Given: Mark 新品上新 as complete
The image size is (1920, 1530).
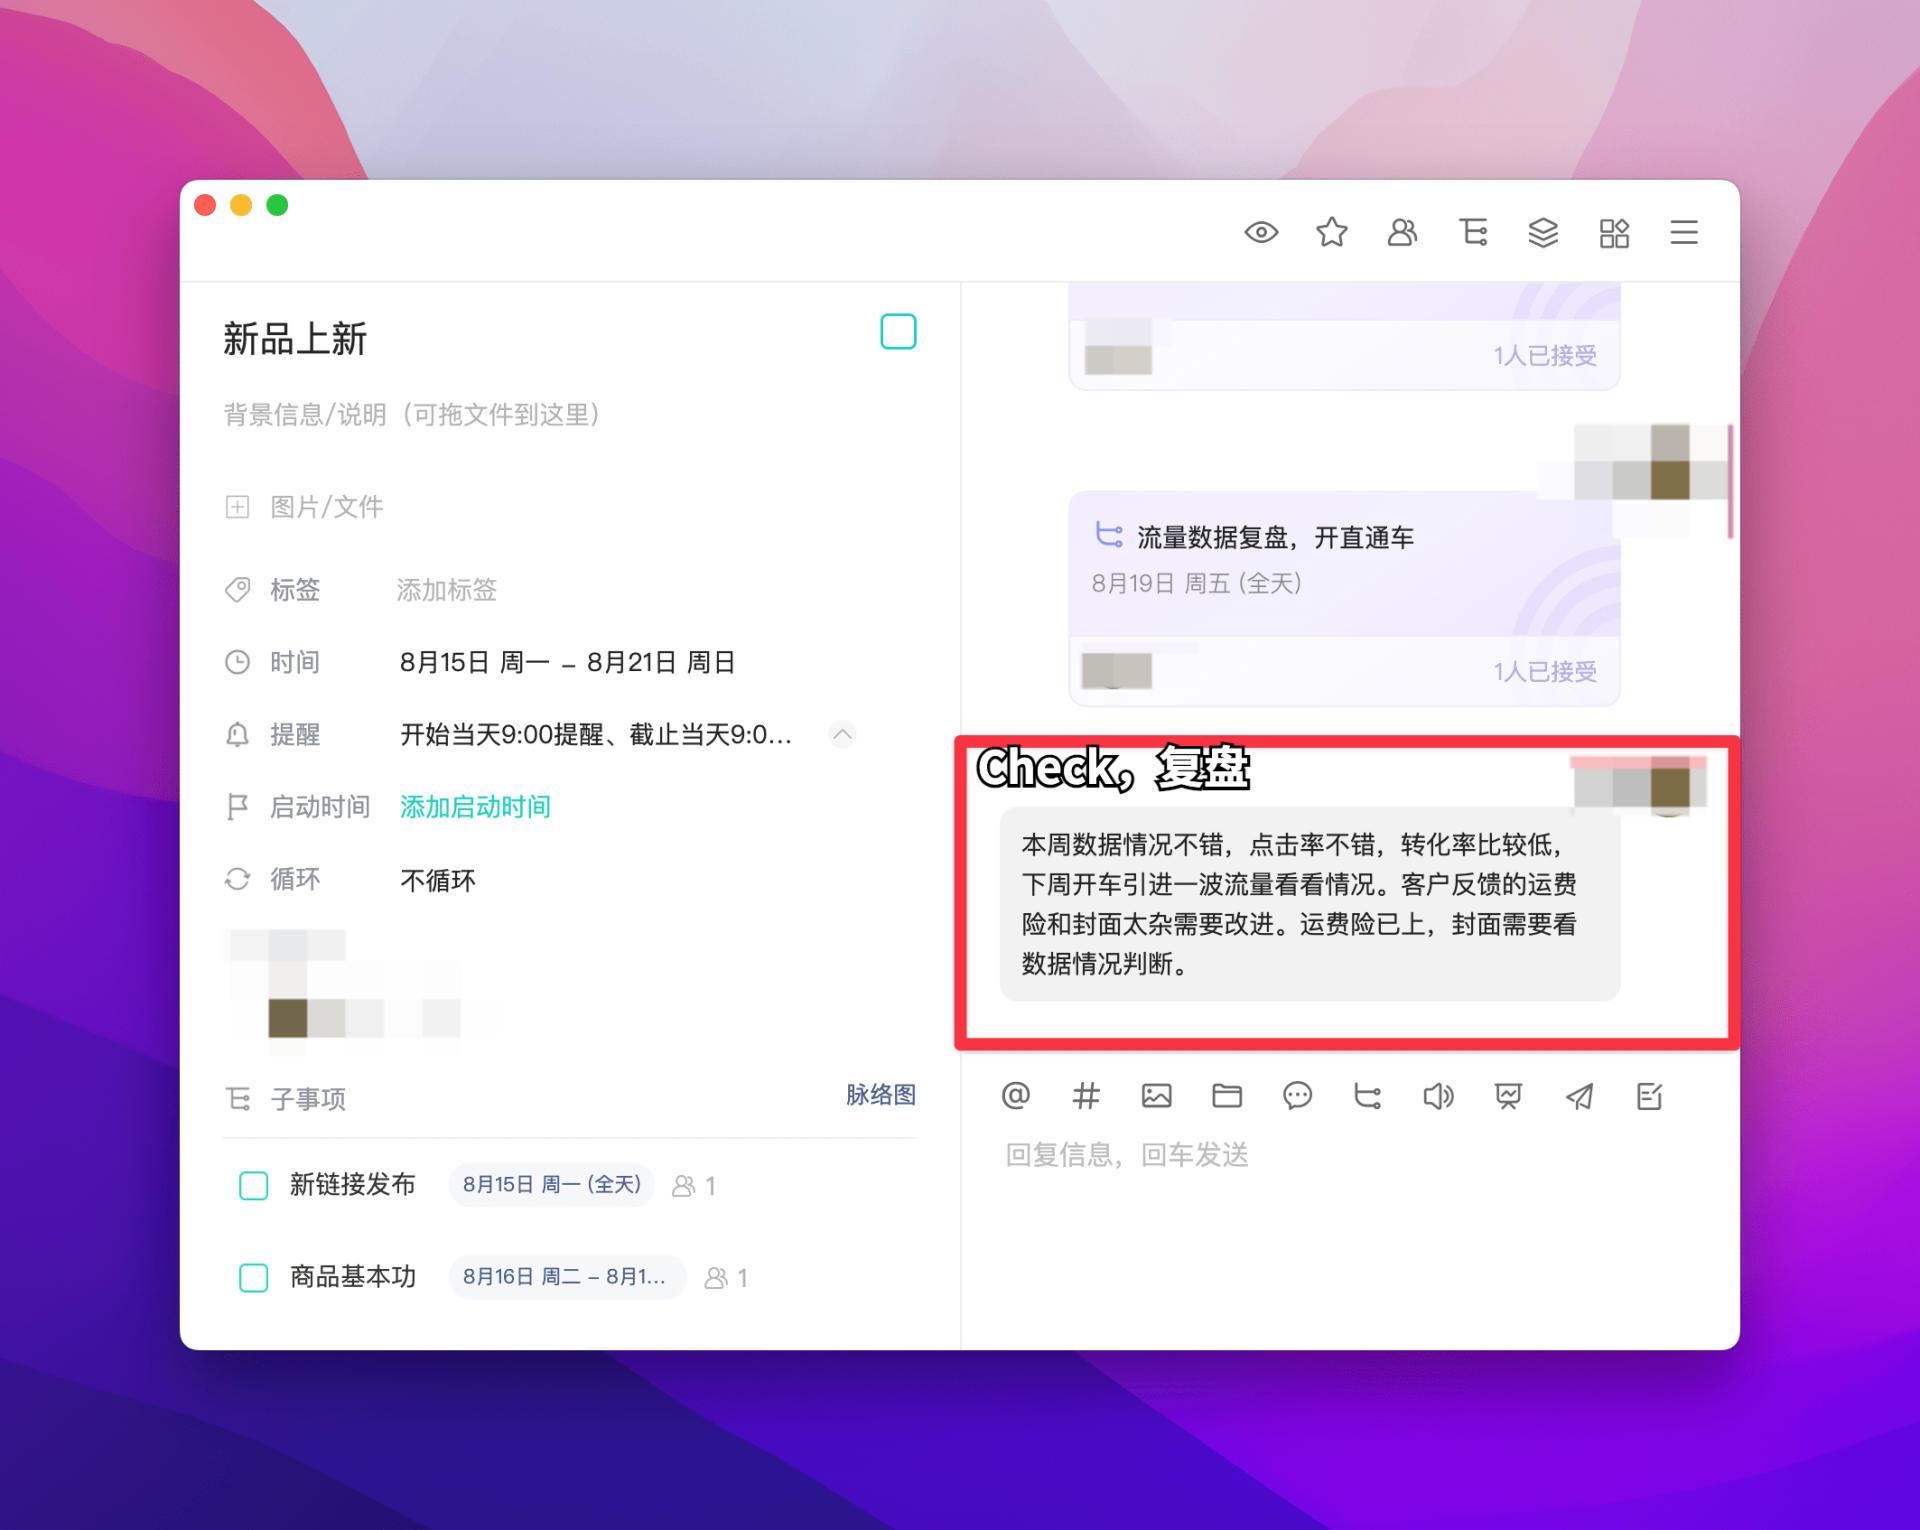Looking at the screenshot, I should click(898, 332).
